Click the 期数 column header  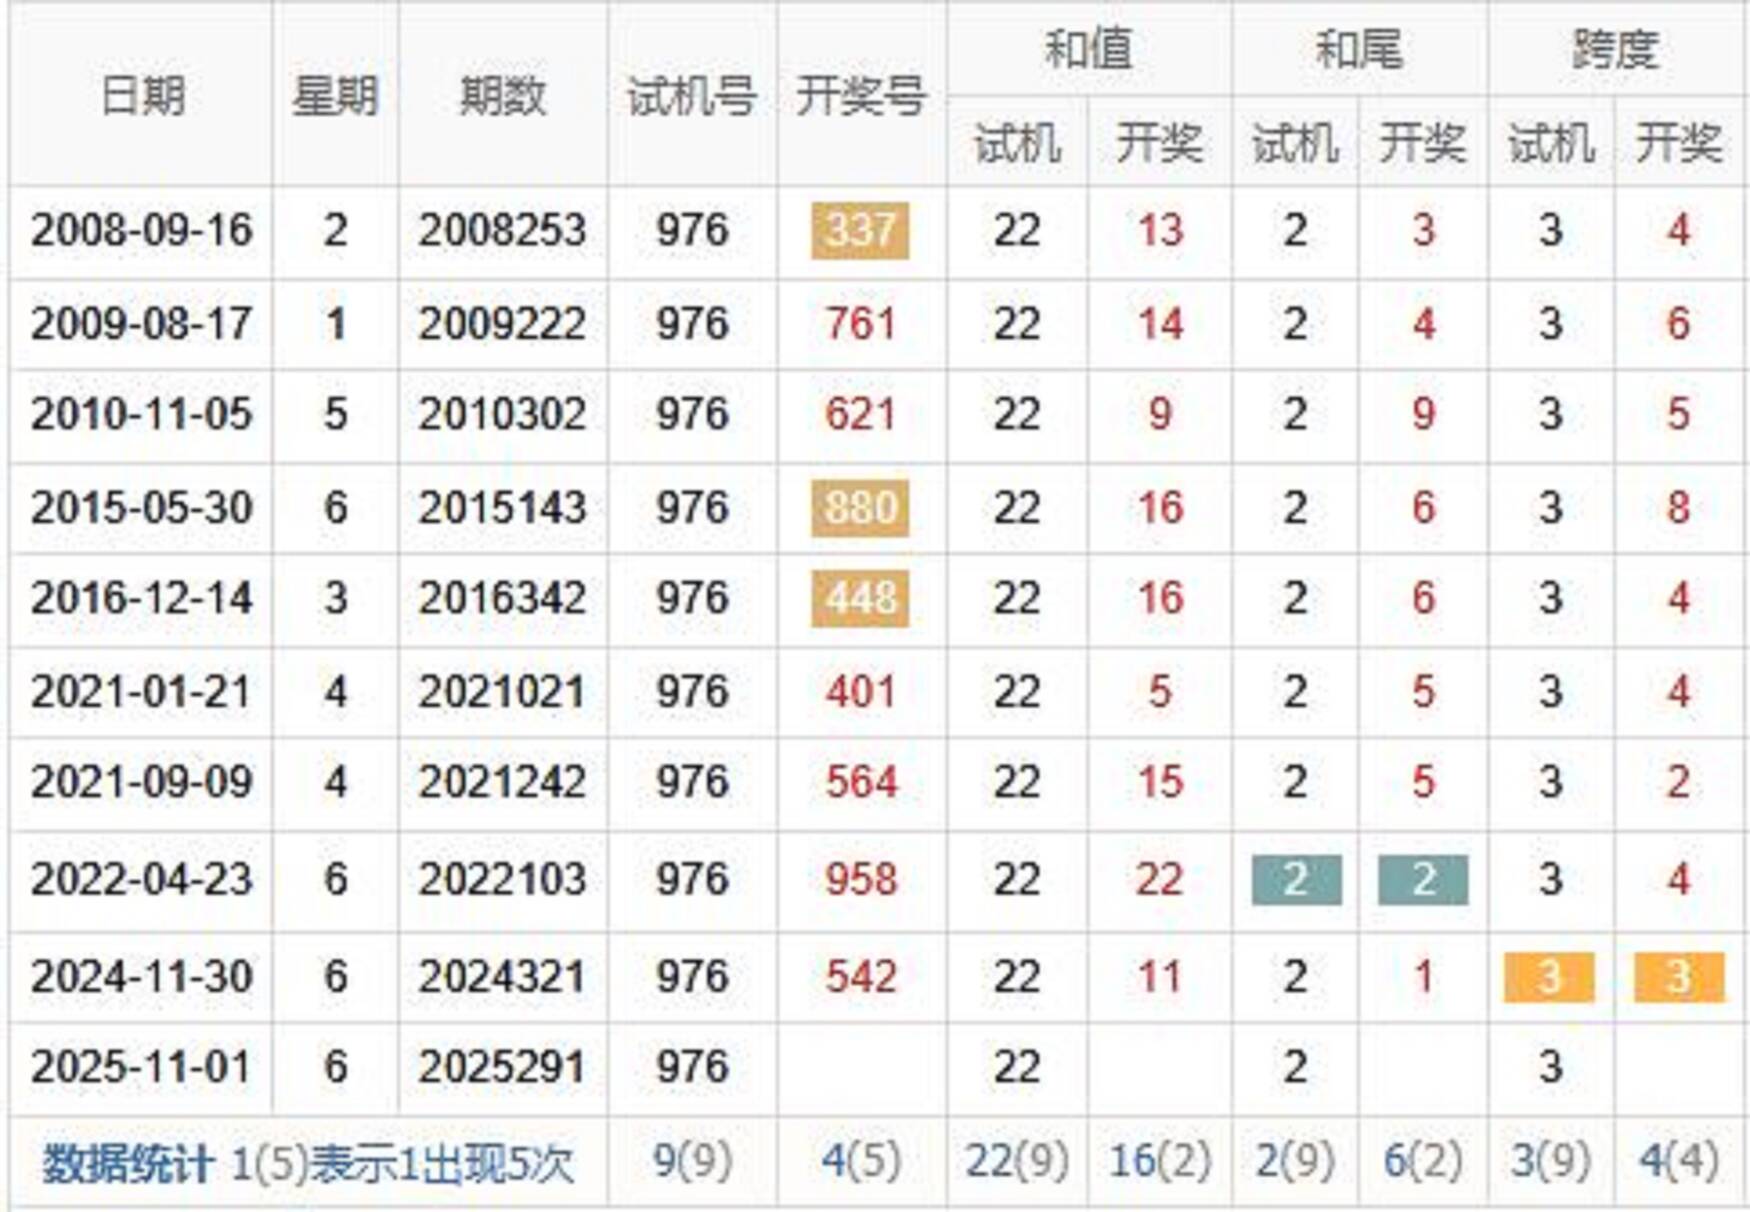502,96
